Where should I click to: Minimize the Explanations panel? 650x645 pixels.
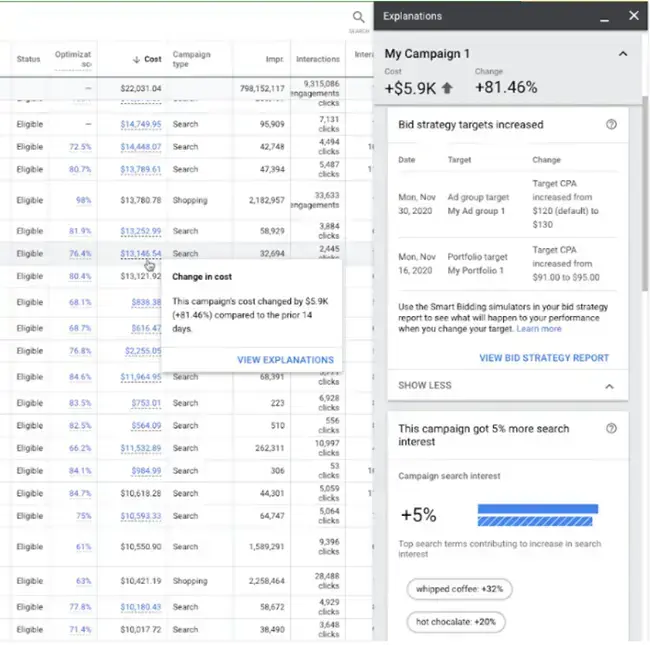[604, 20]
